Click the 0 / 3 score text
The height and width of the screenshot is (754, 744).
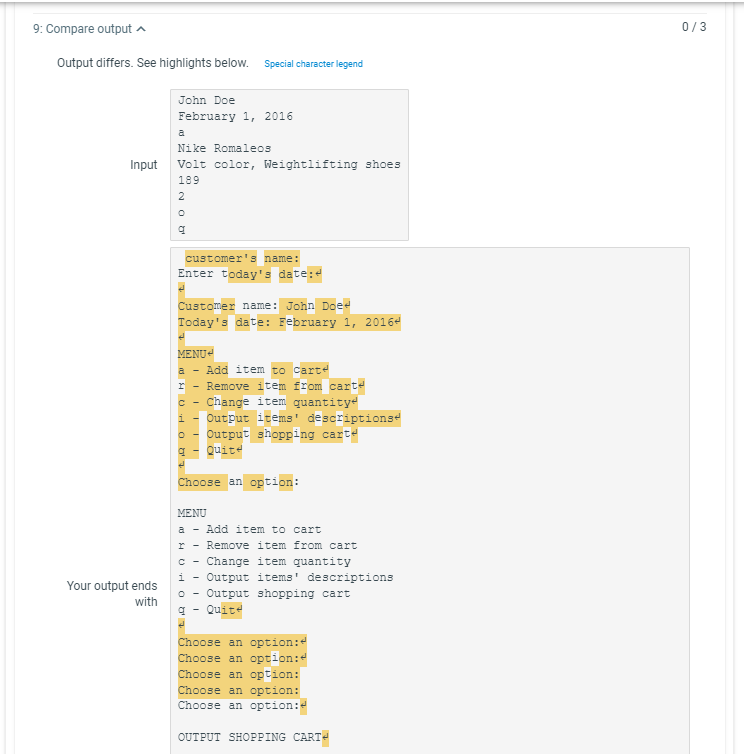(694, 27)
